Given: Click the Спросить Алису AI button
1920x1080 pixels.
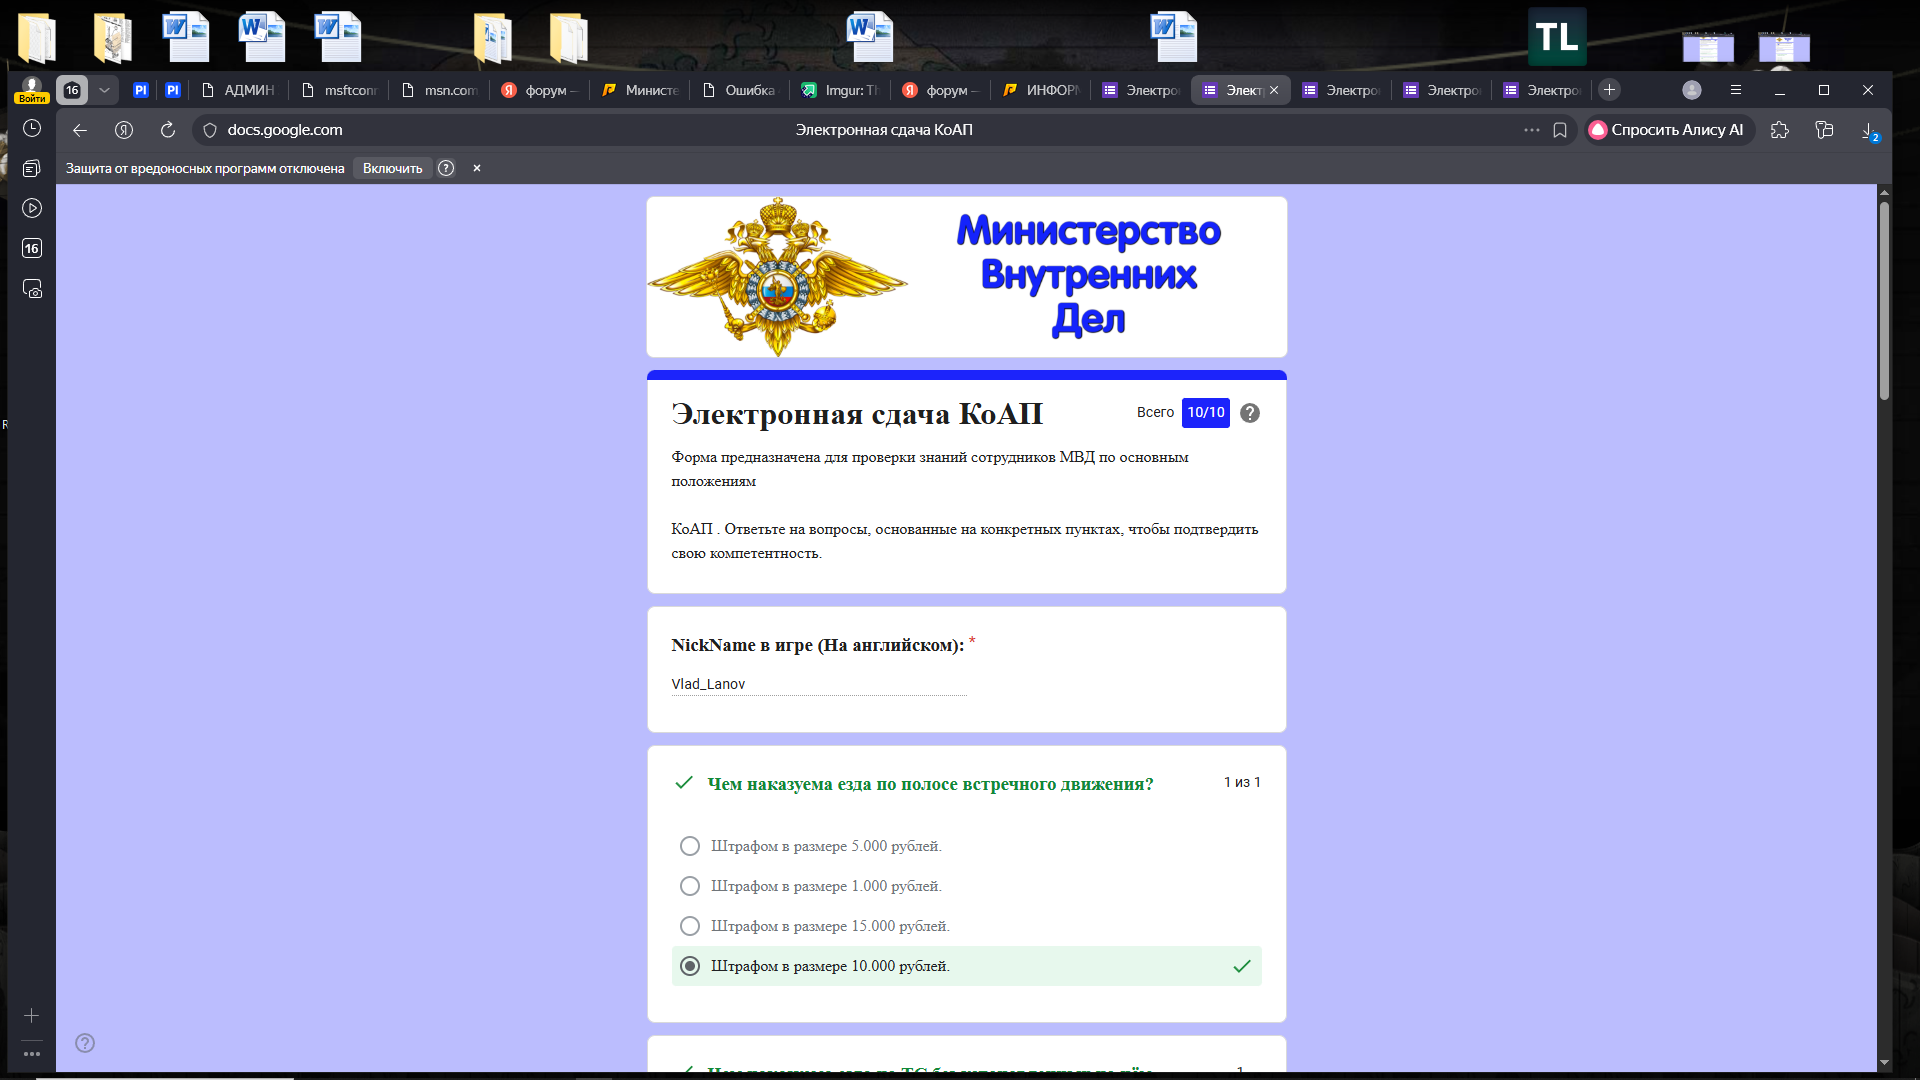Looking at the screenshot, I should (1667, 130).
